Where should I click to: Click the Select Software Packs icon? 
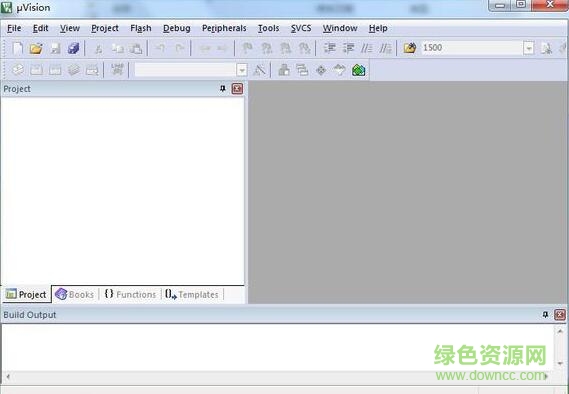point(339,70)
